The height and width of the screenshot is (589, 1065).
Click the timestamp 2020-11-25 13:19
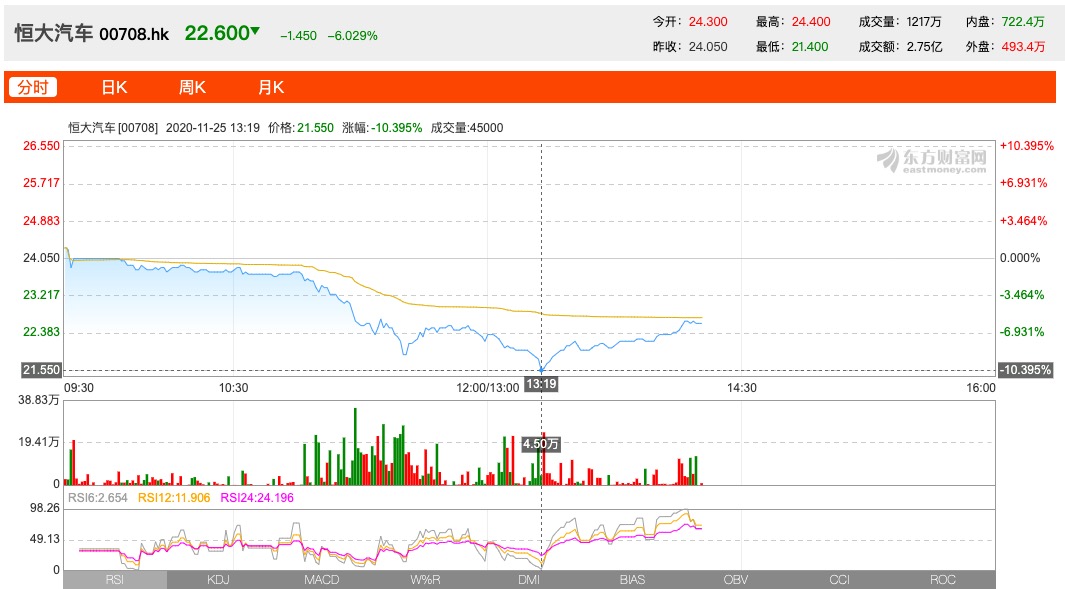213,128
